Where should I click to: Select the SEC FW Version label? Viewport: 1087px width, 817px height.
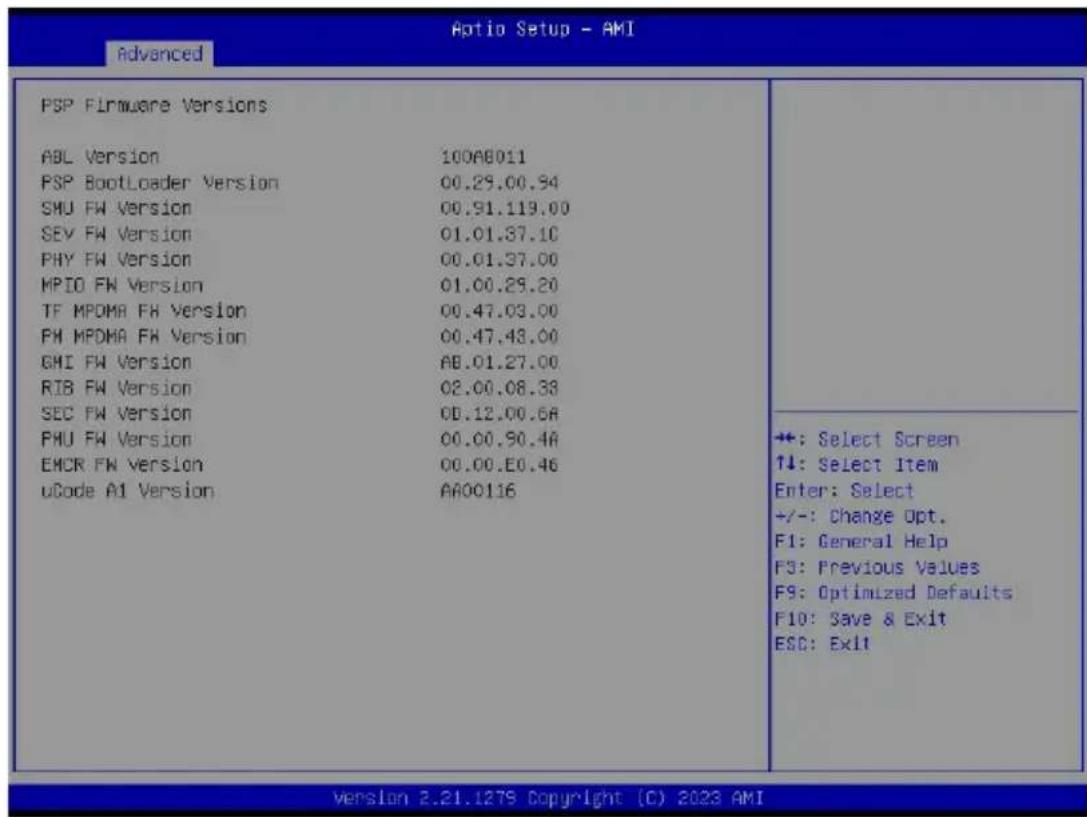click(x=116, y=414)
